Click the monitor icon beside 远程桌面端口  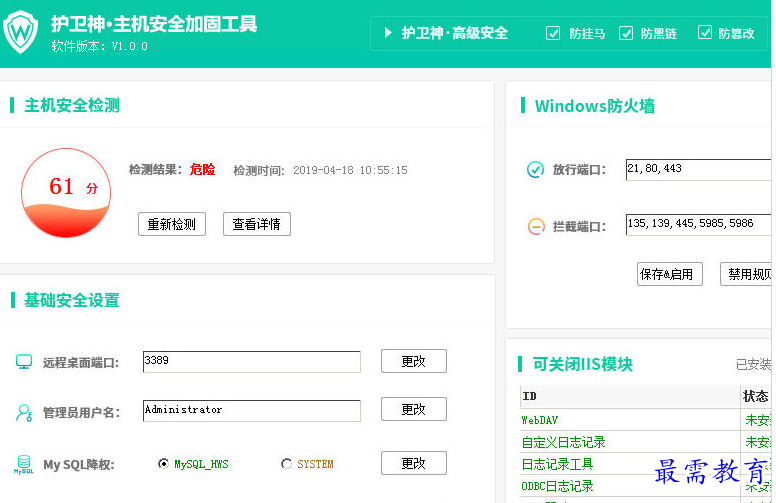24,362
